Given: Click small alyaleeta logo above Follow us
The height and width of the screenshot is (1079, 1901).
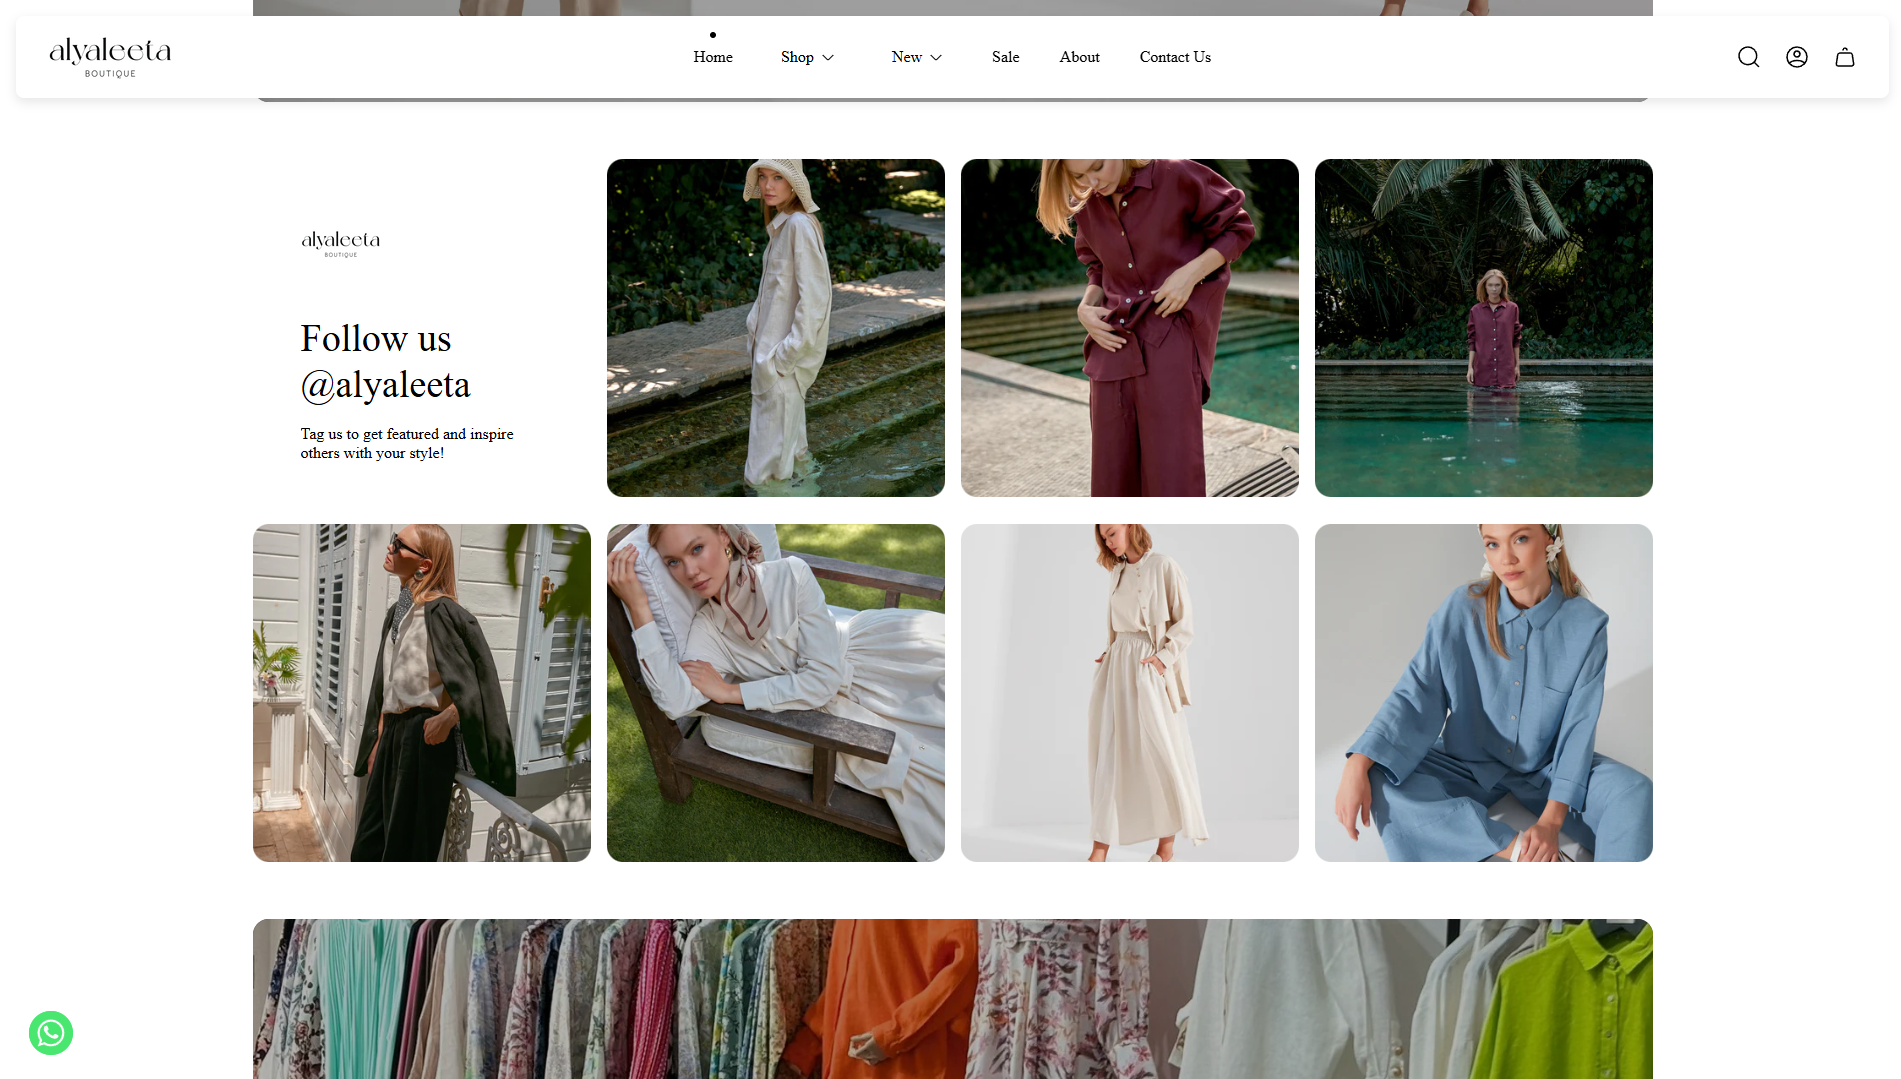Looking at the screenshot, I should pos(341,243).
